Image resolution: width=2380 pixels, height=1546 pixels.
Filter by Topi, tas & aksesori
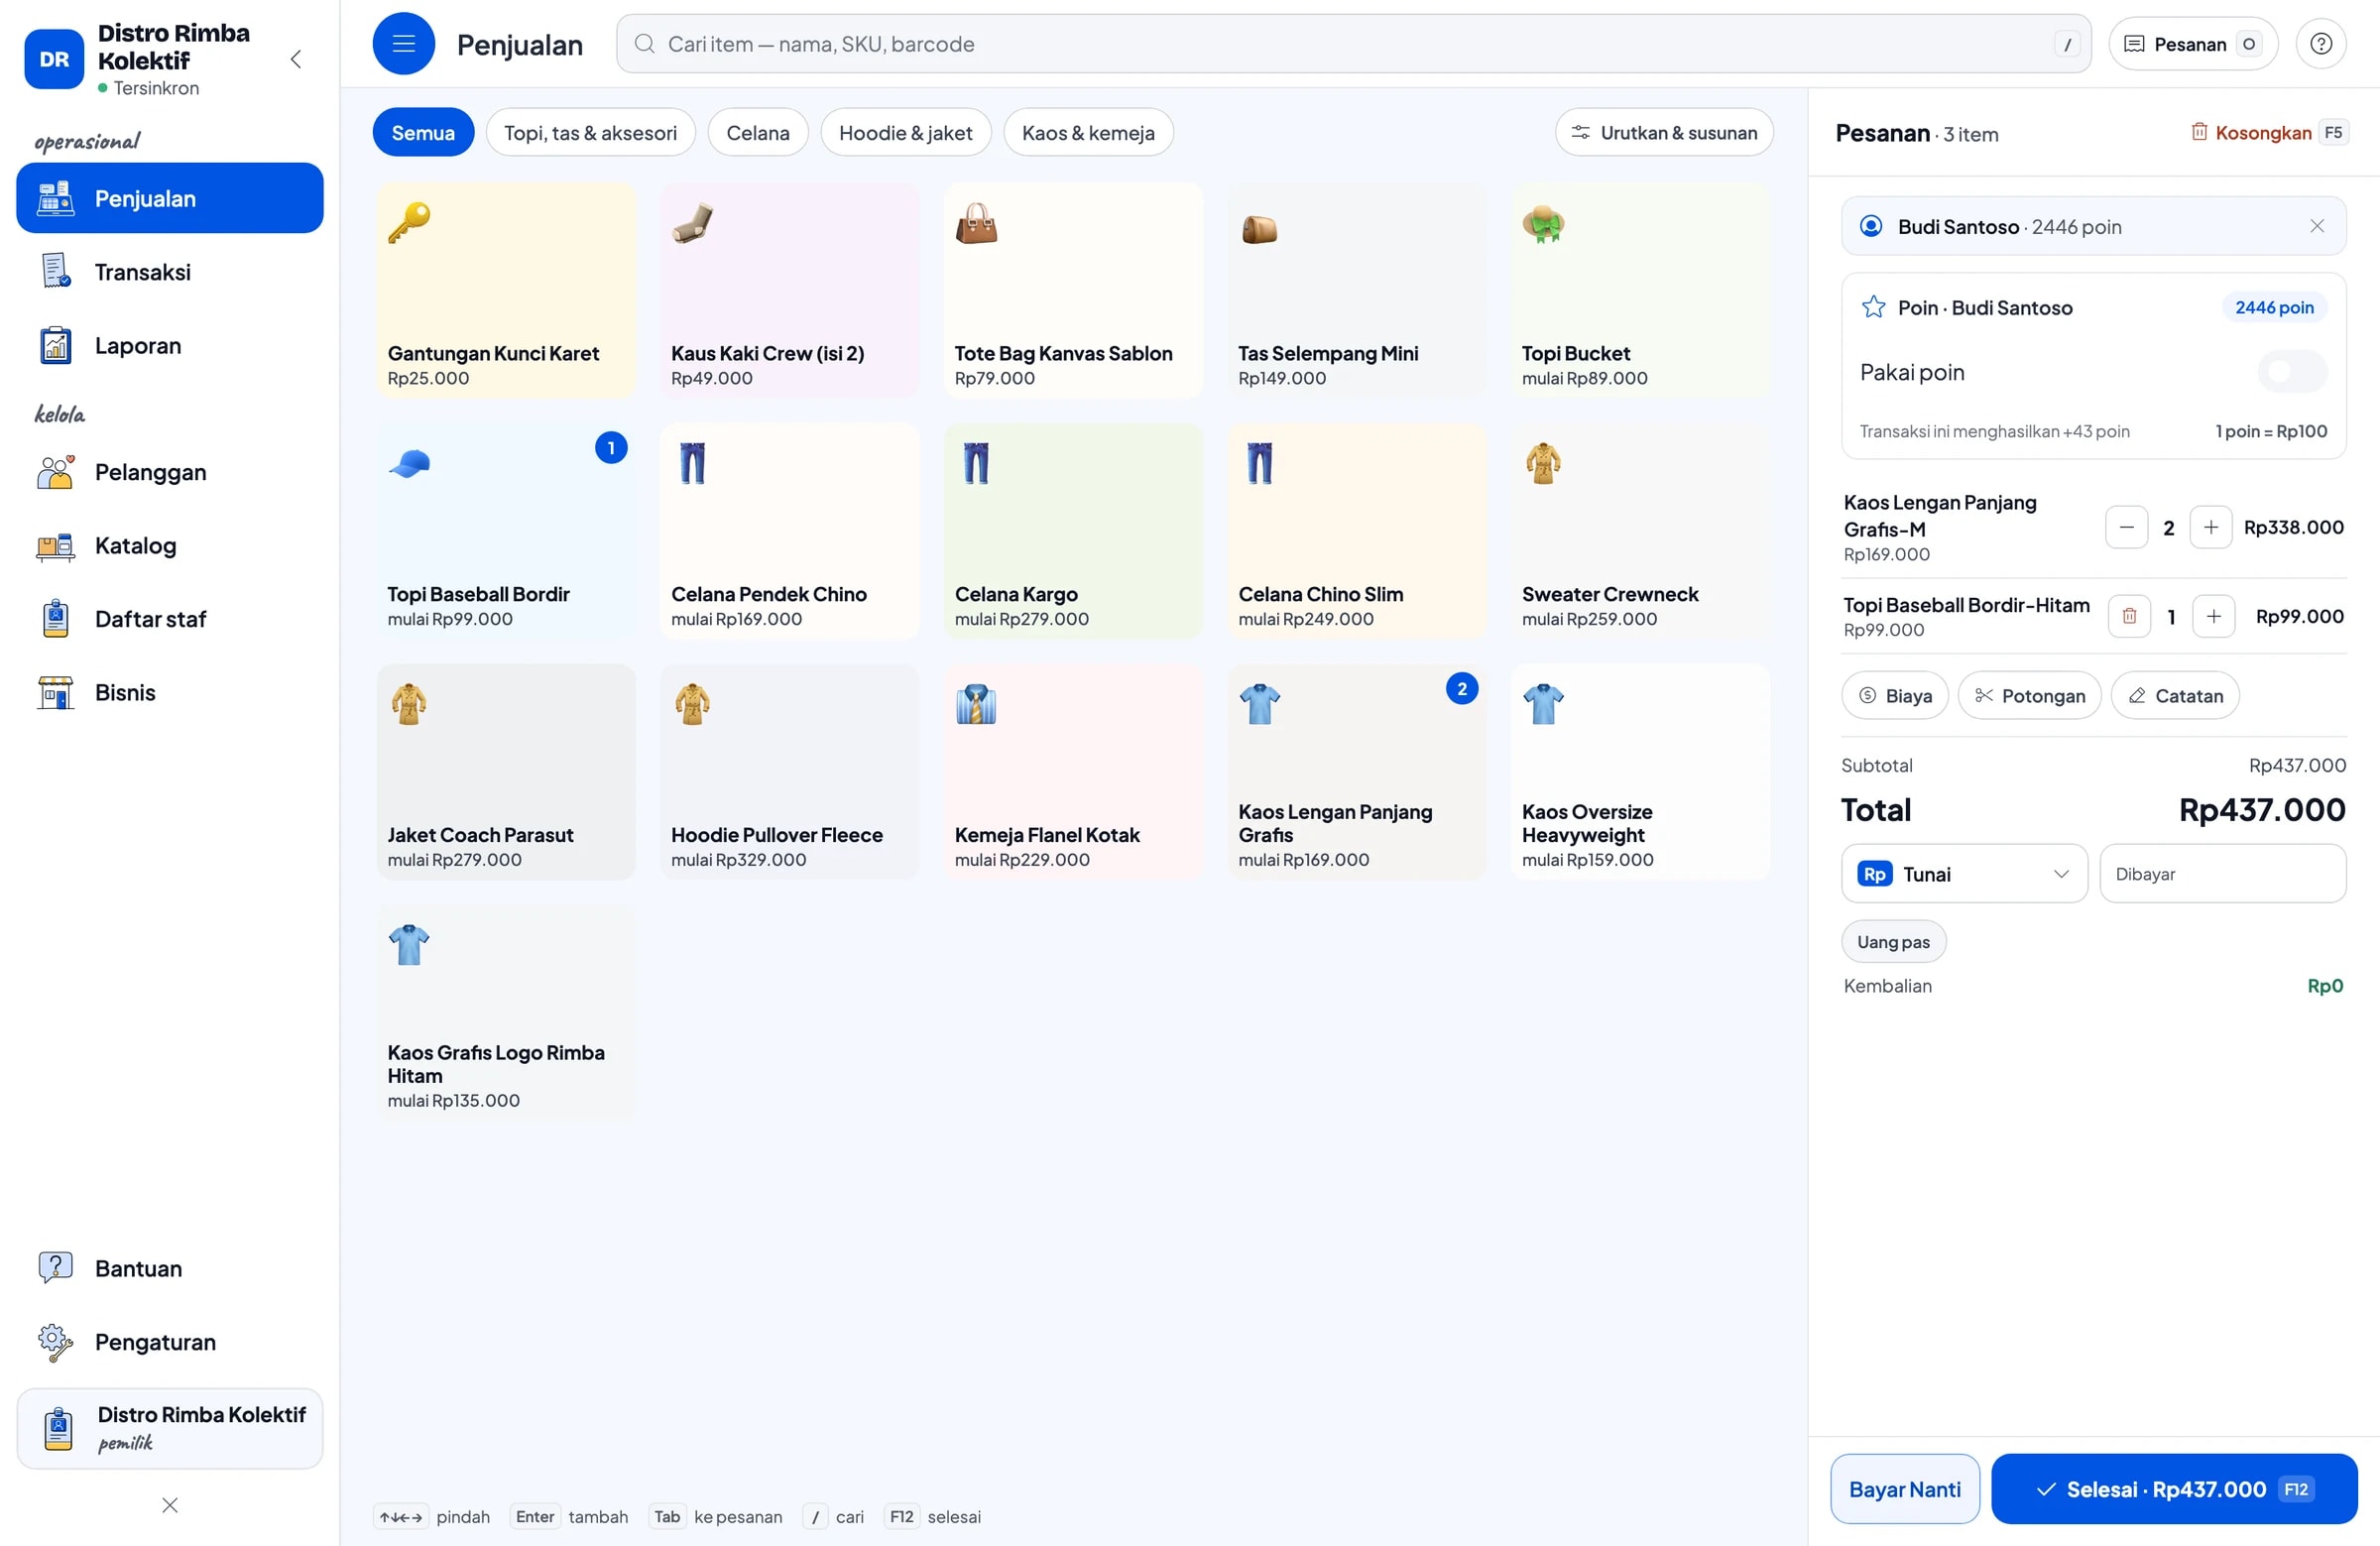[590, 133]
